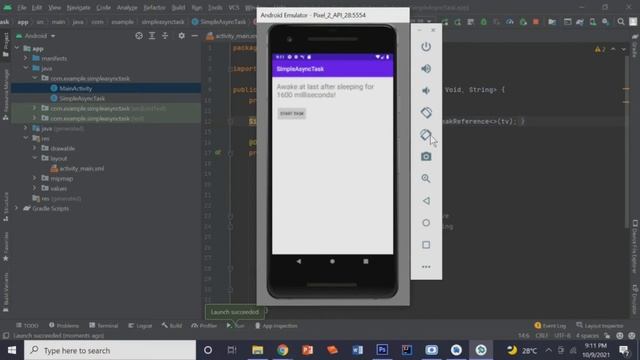Tap the phone's on-screen back button
Viewport: 640px width, 360px height.
pos(299,261)
